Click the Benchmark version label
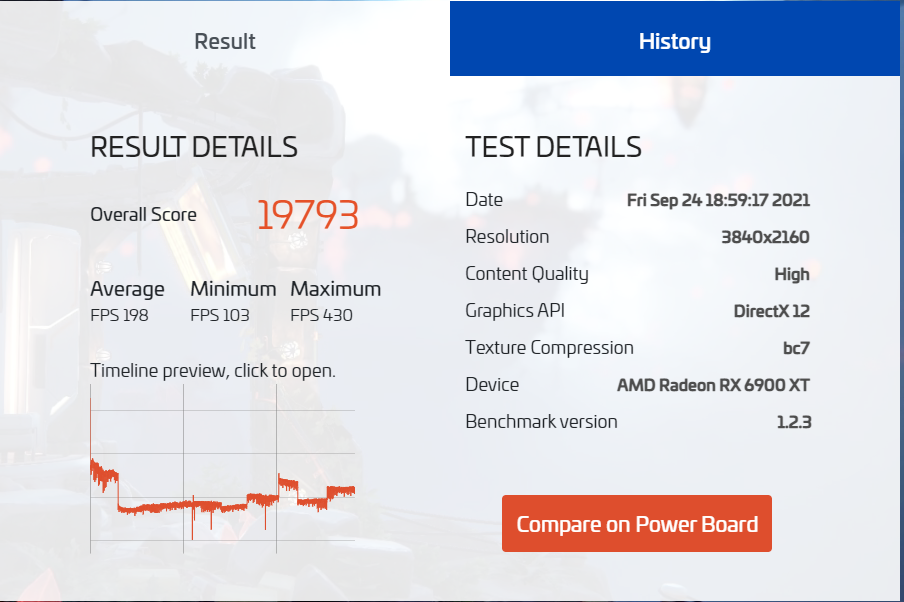 (541, 422)
